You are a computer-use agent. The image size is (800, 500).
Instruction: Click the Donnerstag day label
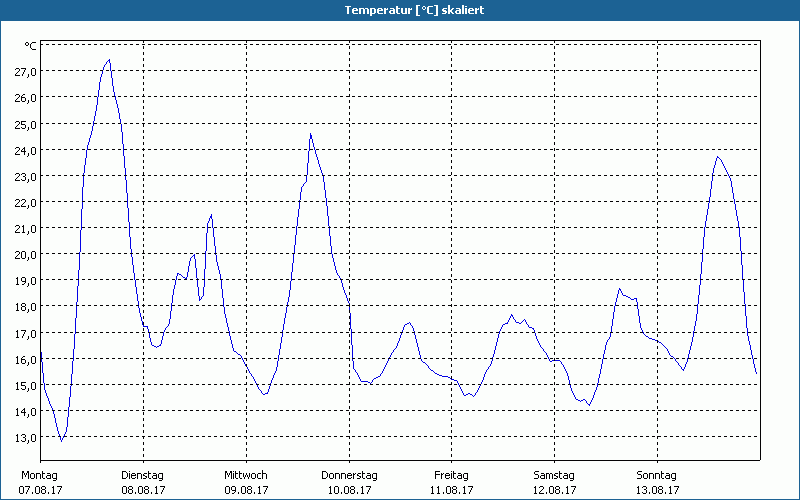(x=349, y=475)
